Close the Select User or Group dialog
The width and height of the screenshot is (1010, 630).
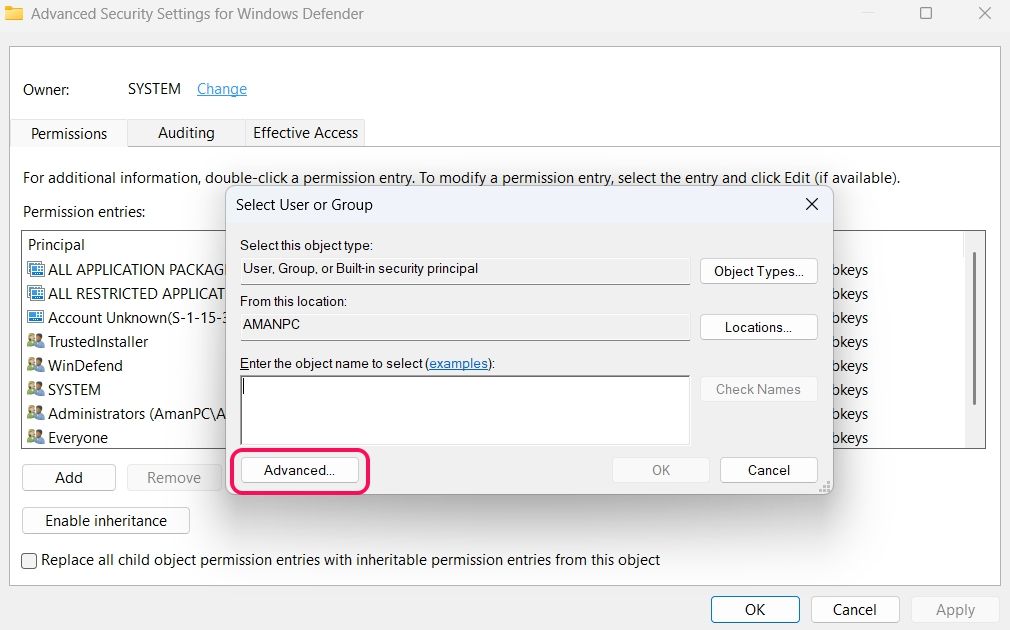click(812, 204)
